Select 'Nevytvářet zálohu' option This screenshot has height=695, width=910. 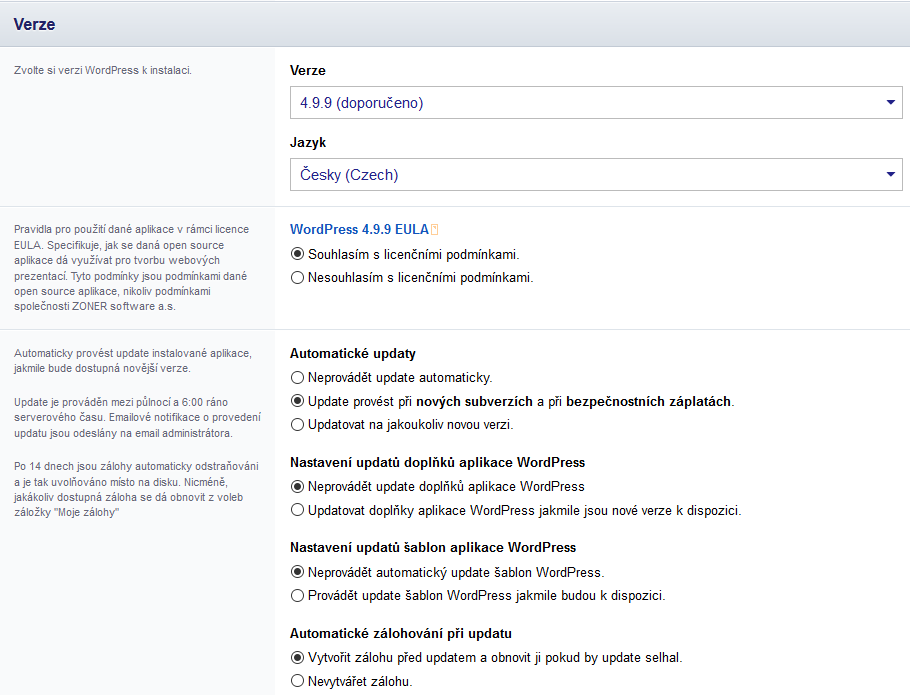tap(297, 682)
